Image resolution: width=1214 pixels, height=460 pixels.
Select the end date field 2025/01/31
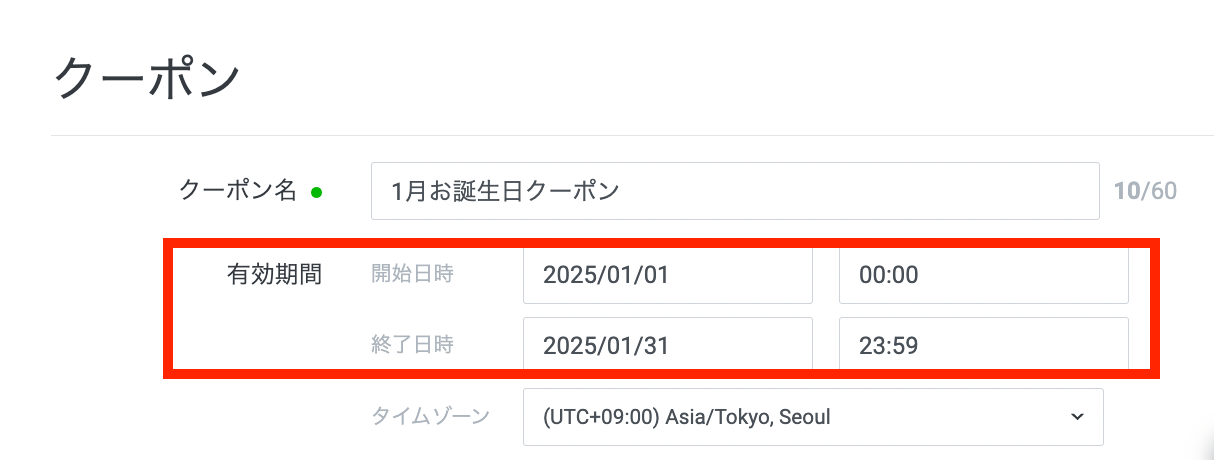tap(667, 346)
